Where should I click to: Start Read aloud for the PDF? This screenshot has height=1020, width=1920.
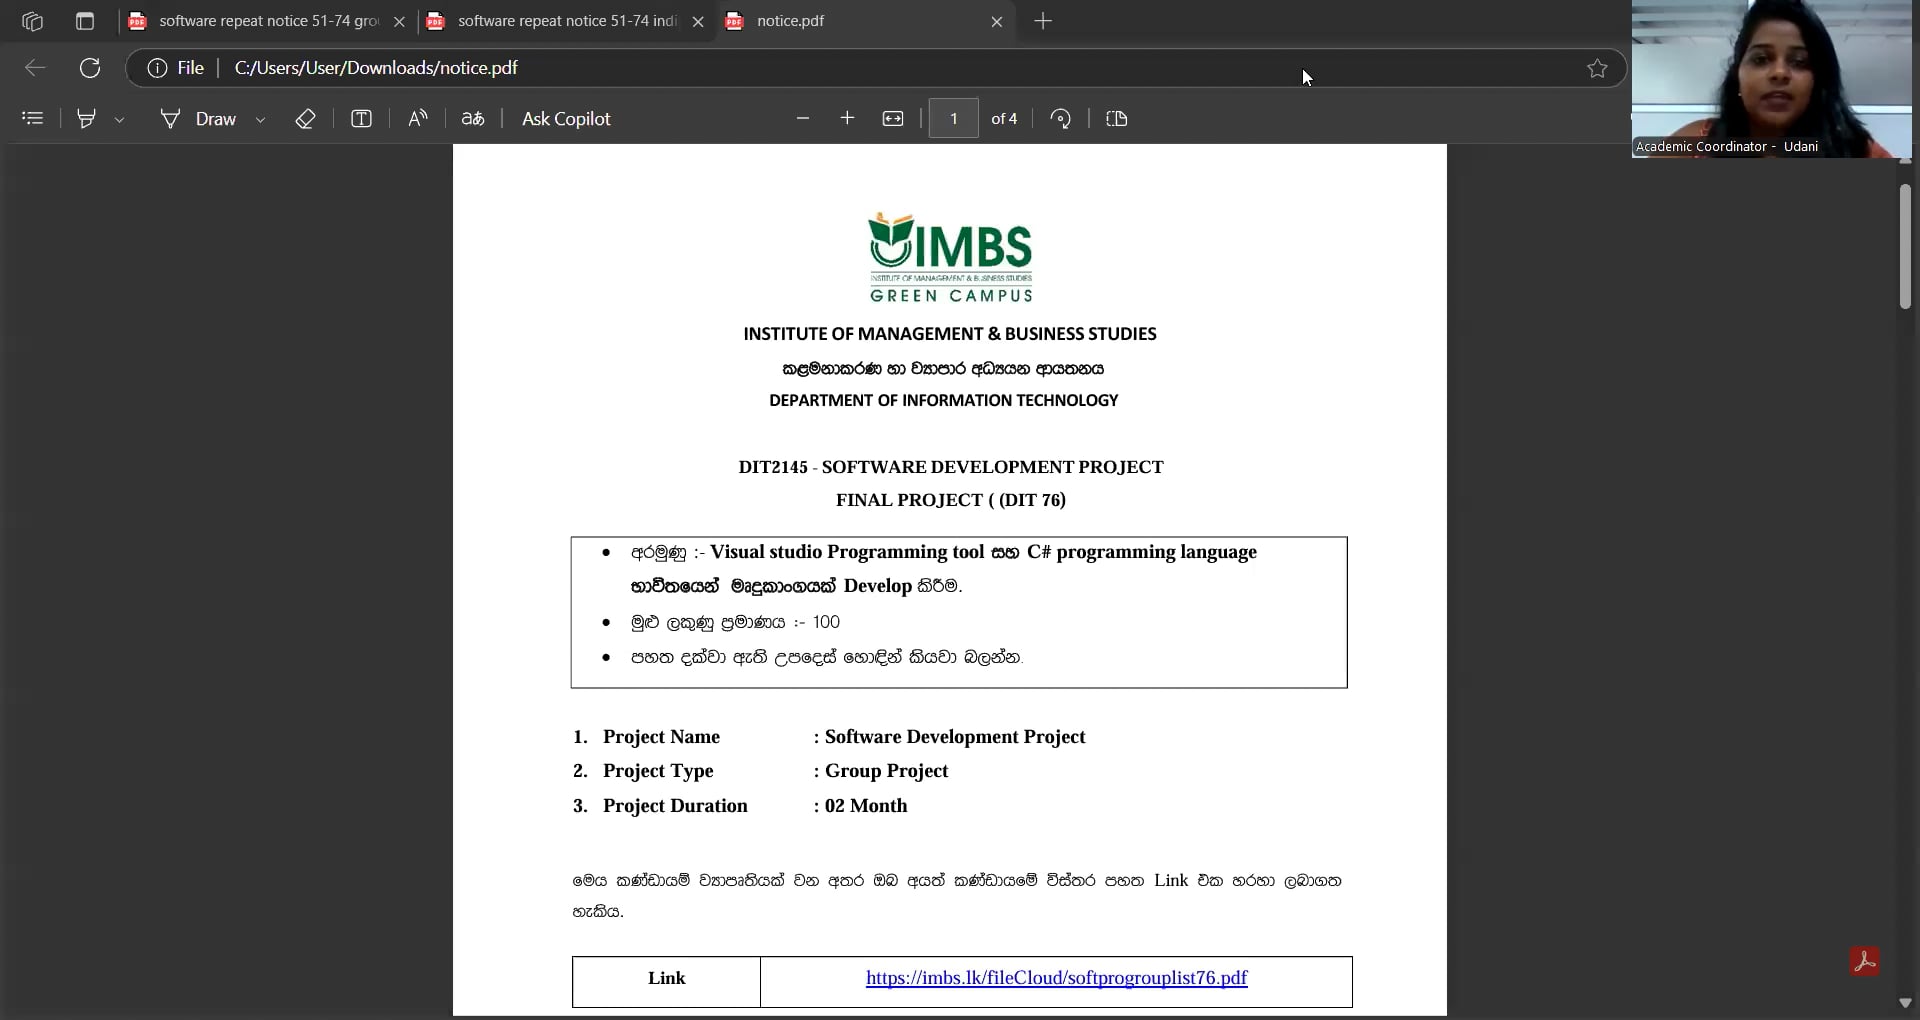click(417, 118)
